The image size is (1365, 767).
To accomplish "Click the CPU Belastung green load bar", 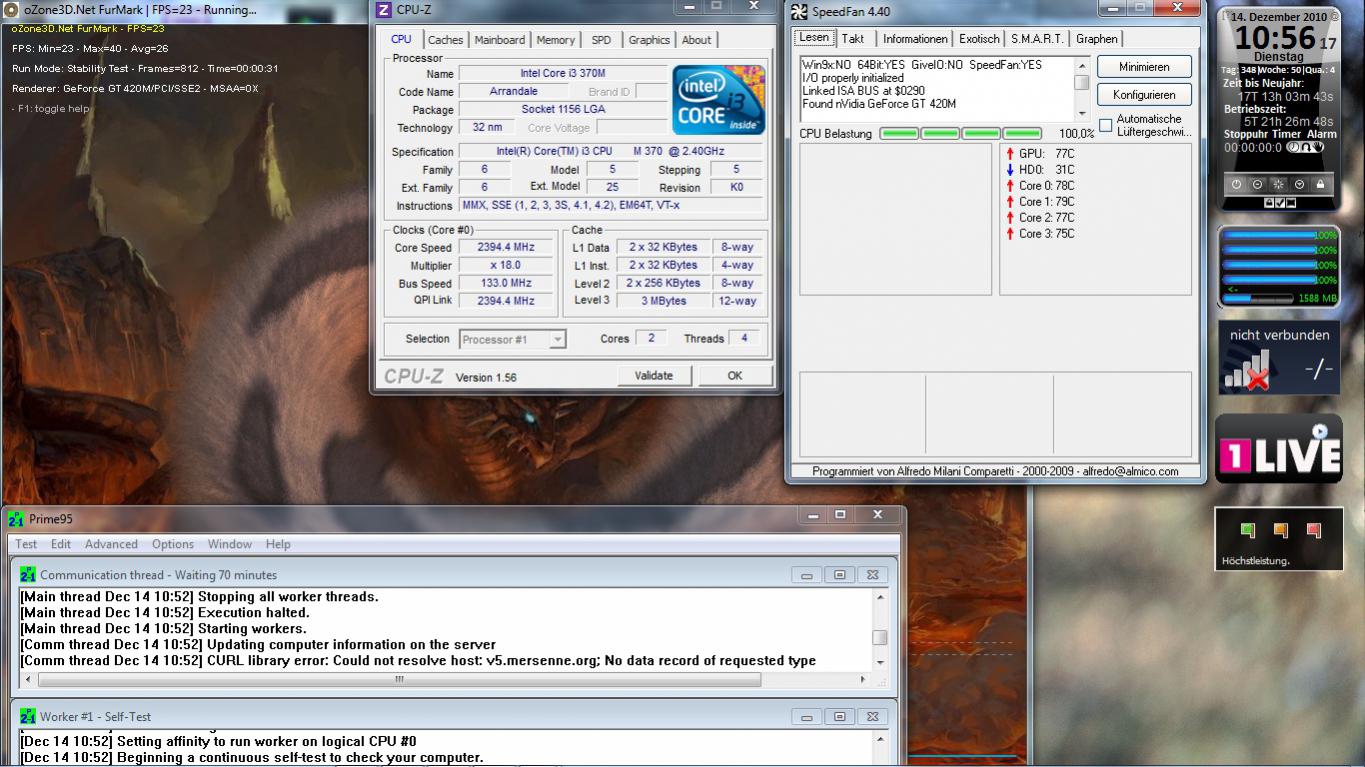I will coord(961,134).
